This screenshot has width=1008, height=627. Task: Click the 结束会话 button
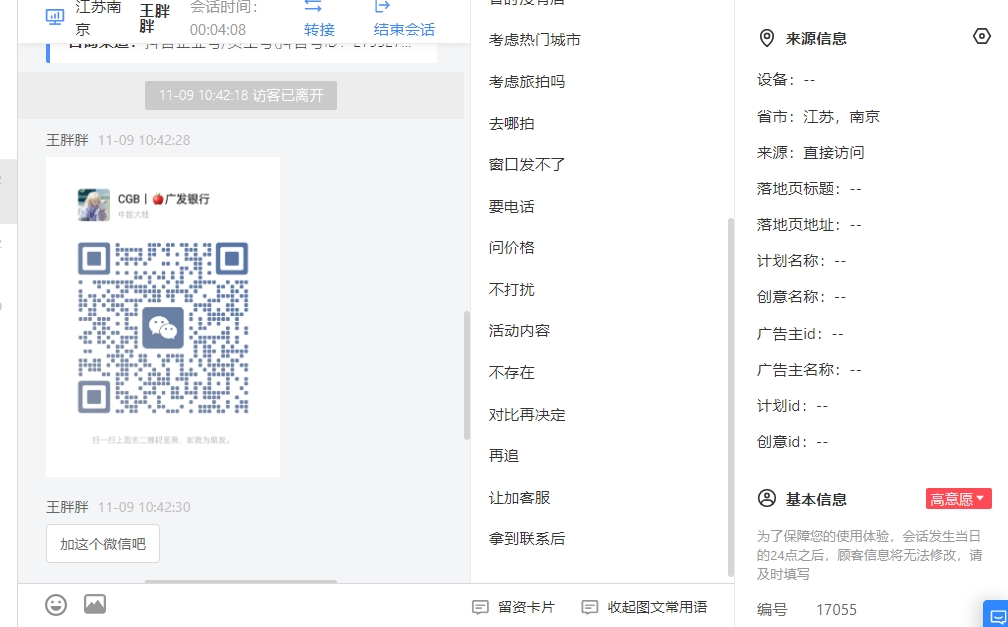(x=404, y=30)
